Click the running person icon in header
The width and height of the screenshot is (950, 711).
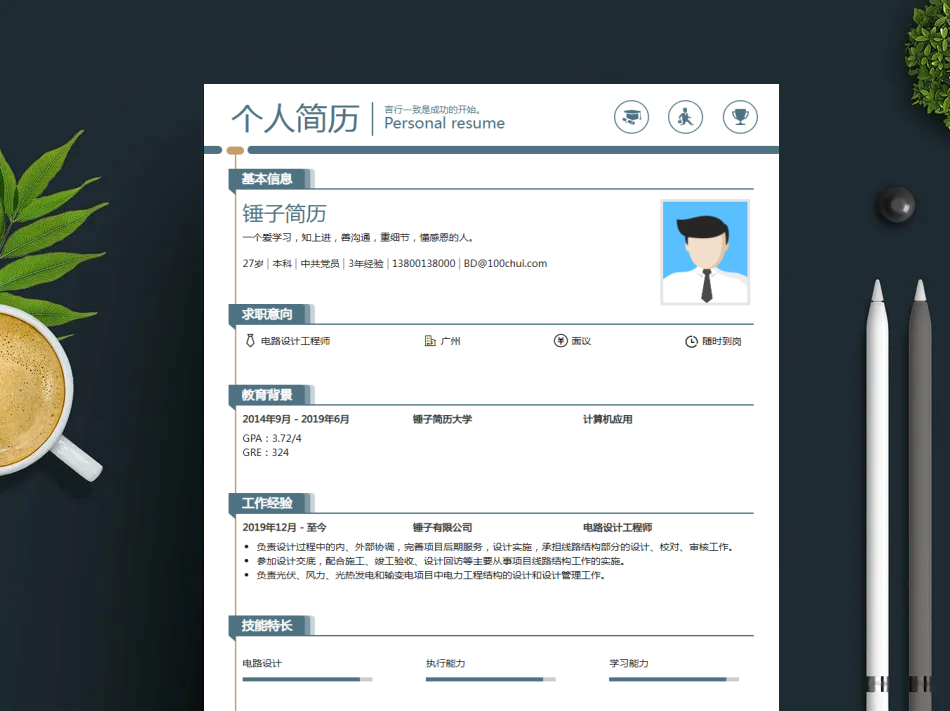tap(685, 117)
